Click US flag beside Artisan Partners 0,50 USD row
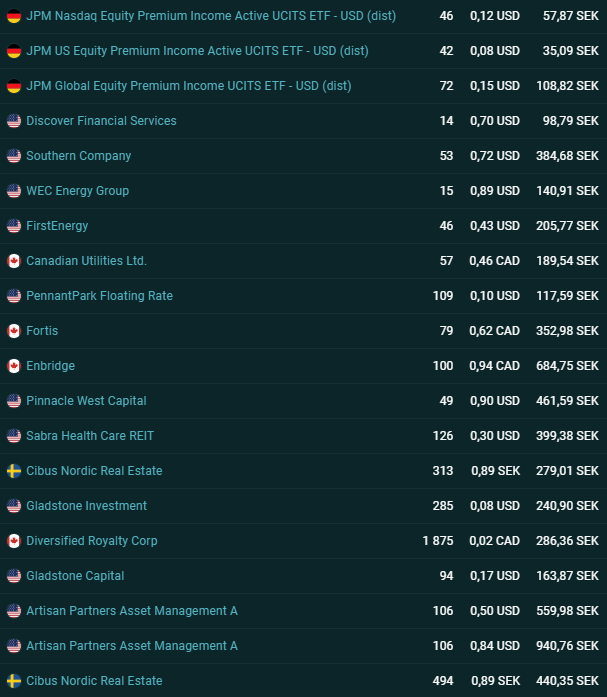Image resolution: width=607 pixels, height=697 pixels. coord(14,611)
